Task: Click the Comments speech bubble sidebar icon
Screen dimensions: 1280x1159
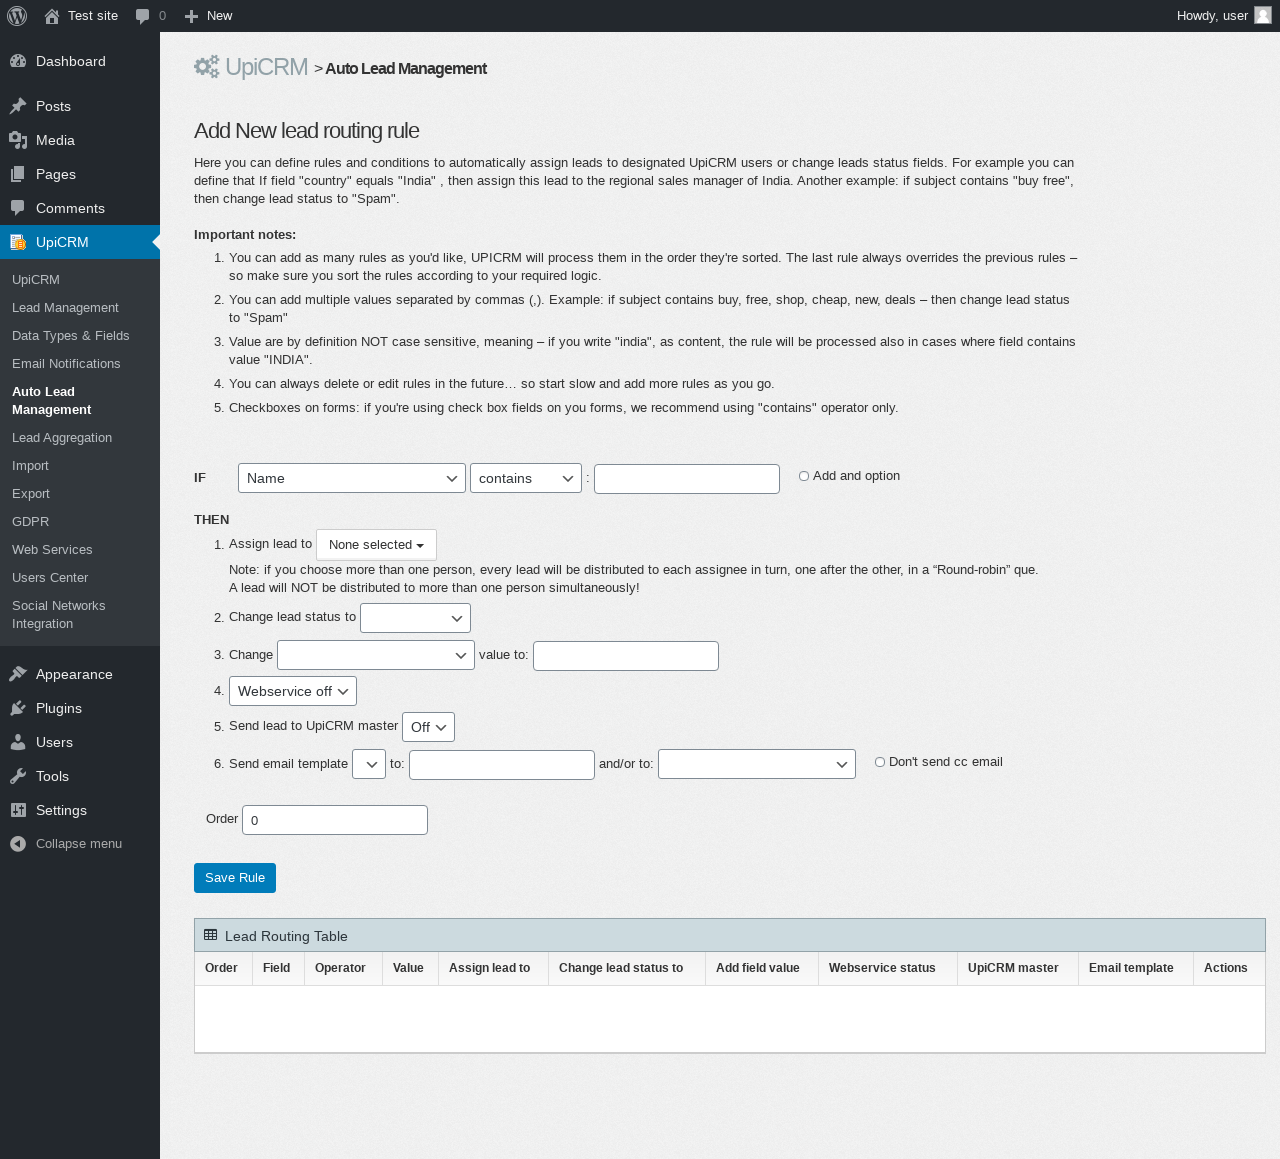Action: pyautogui.click(x=18, y=208)
